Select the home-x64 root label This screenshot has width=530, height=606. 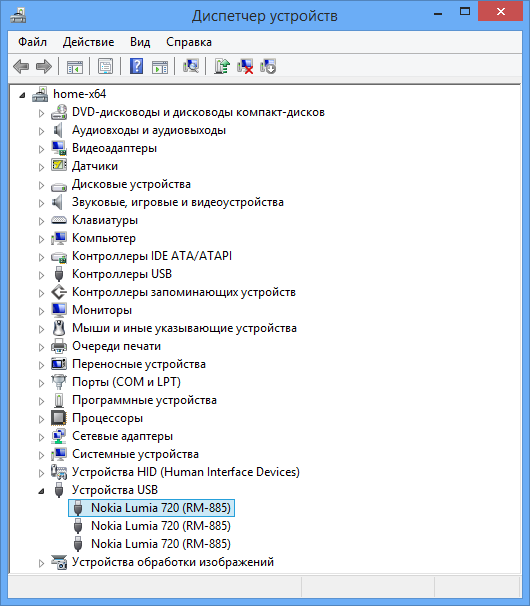(x=80, y=94)
